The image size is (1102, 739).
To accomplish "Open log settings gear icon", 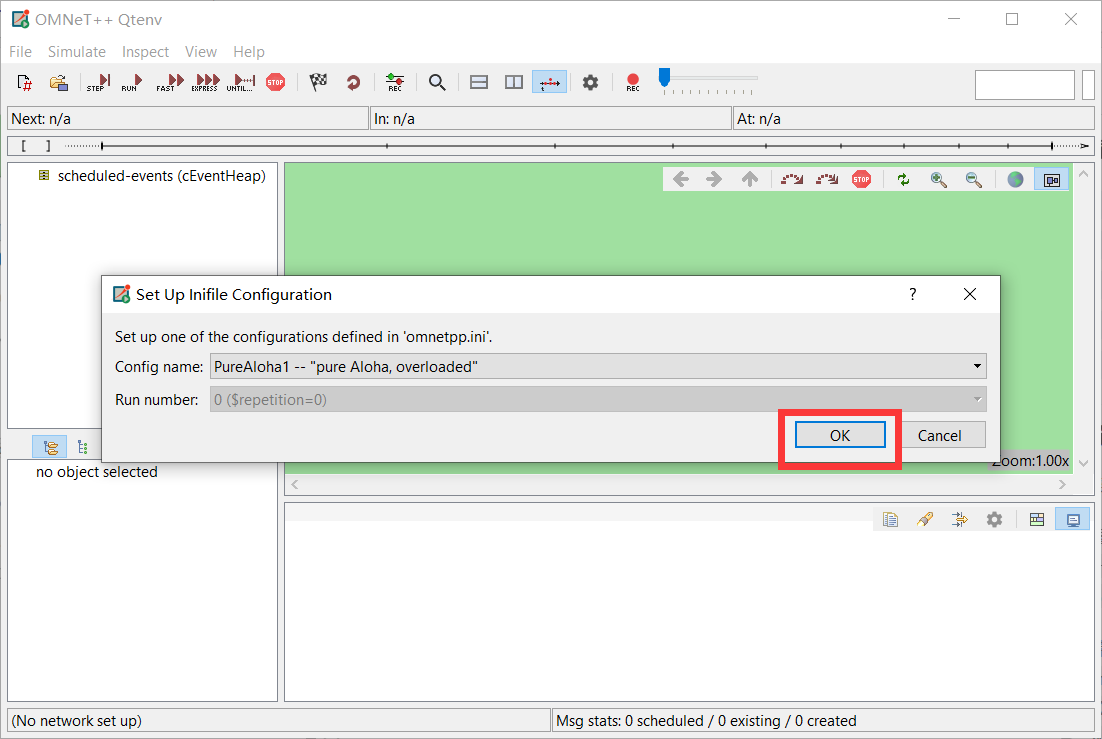I will pos(994,520).
